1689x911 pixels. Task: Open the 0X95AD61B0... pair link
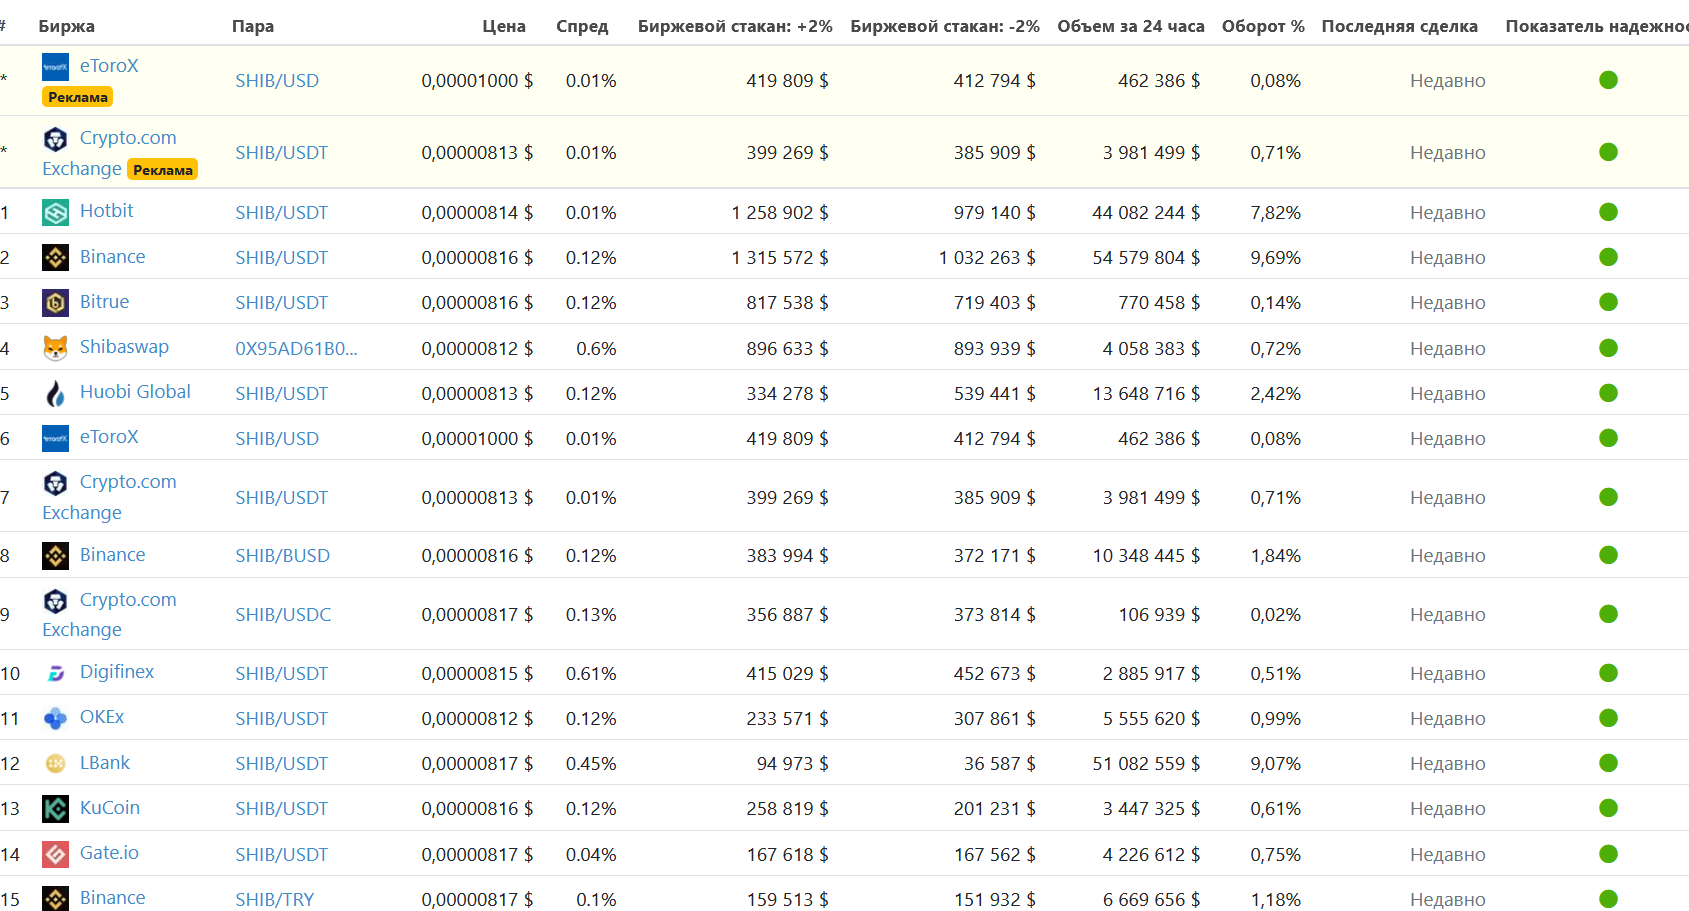[x=296, y=349]
